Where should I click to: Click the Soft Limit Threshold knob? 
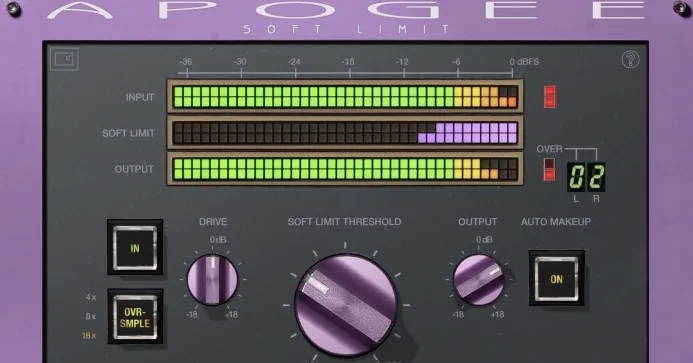tap(346, 305)
